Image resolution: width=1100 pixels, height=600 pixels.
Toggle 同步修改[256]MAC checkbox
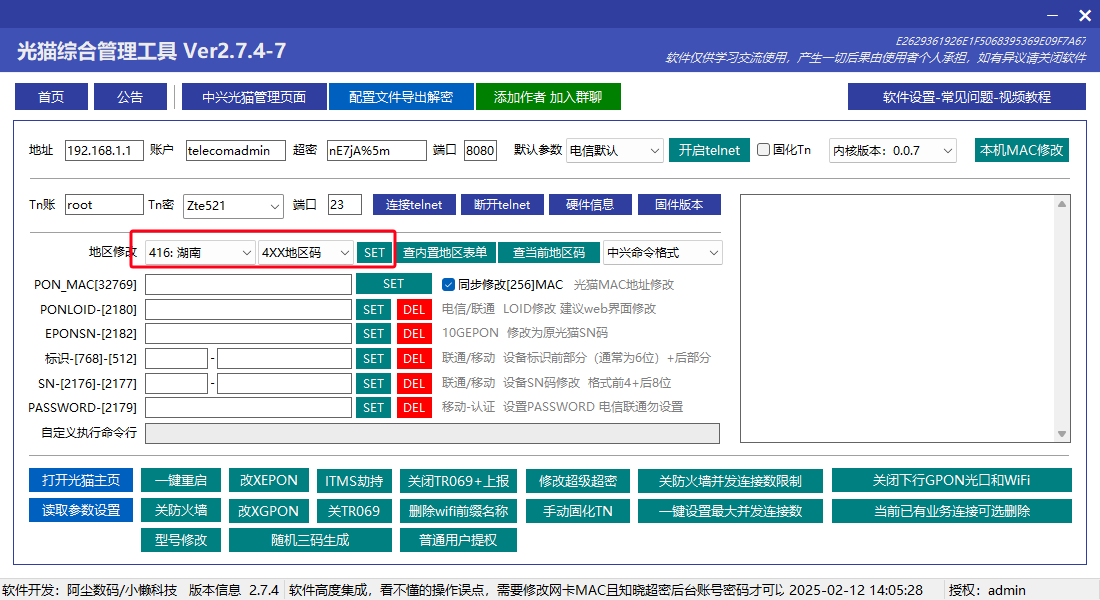point(448,284)
